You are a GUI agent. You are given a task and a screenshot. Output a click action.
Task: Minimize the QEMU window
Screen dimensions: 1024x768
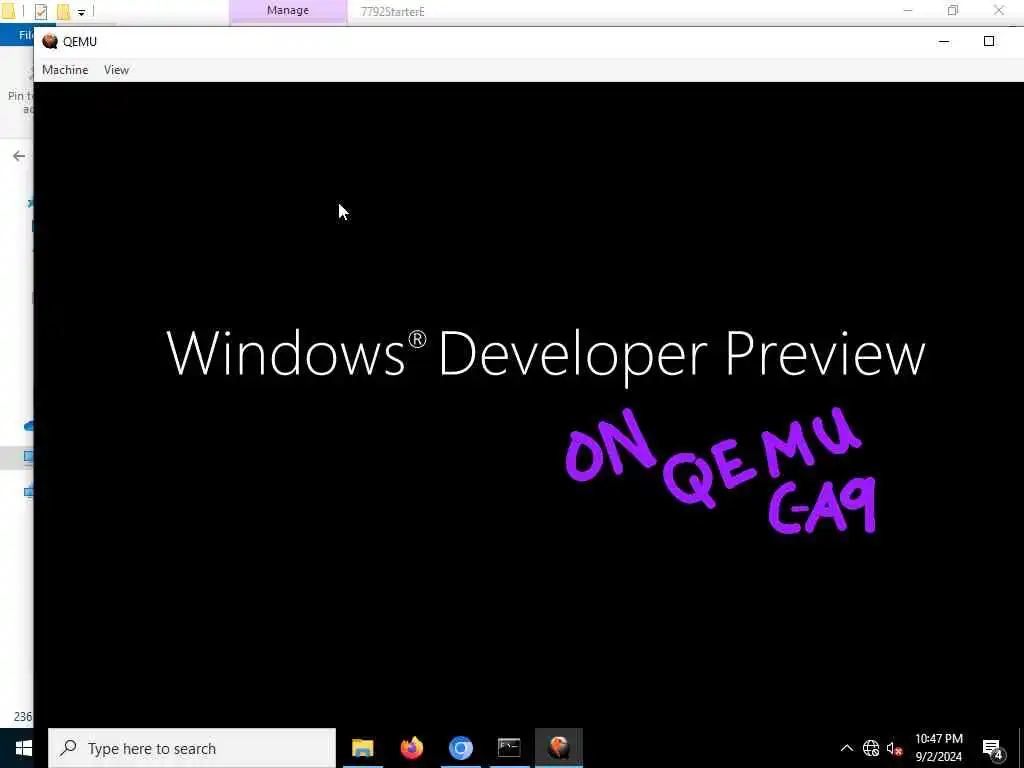944,41
